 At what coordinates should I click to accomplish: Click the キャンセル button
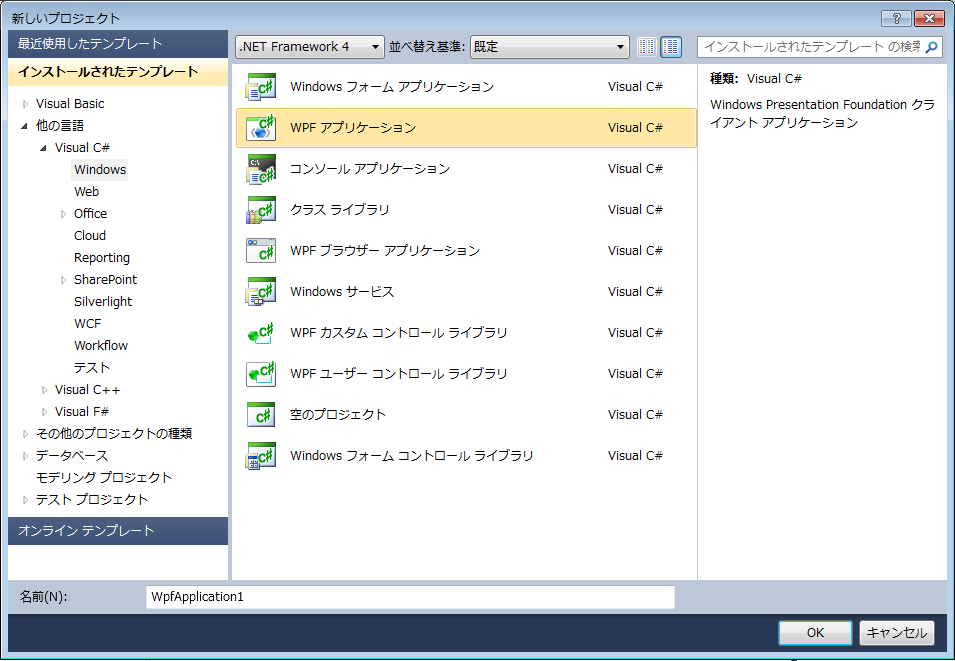tap(896, 633)
